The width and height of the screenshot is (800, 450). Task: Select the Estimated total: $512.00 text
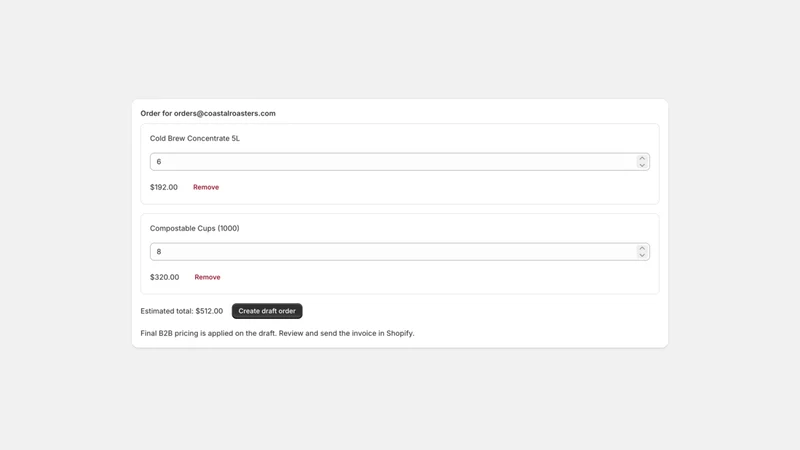tap(182, 311)
